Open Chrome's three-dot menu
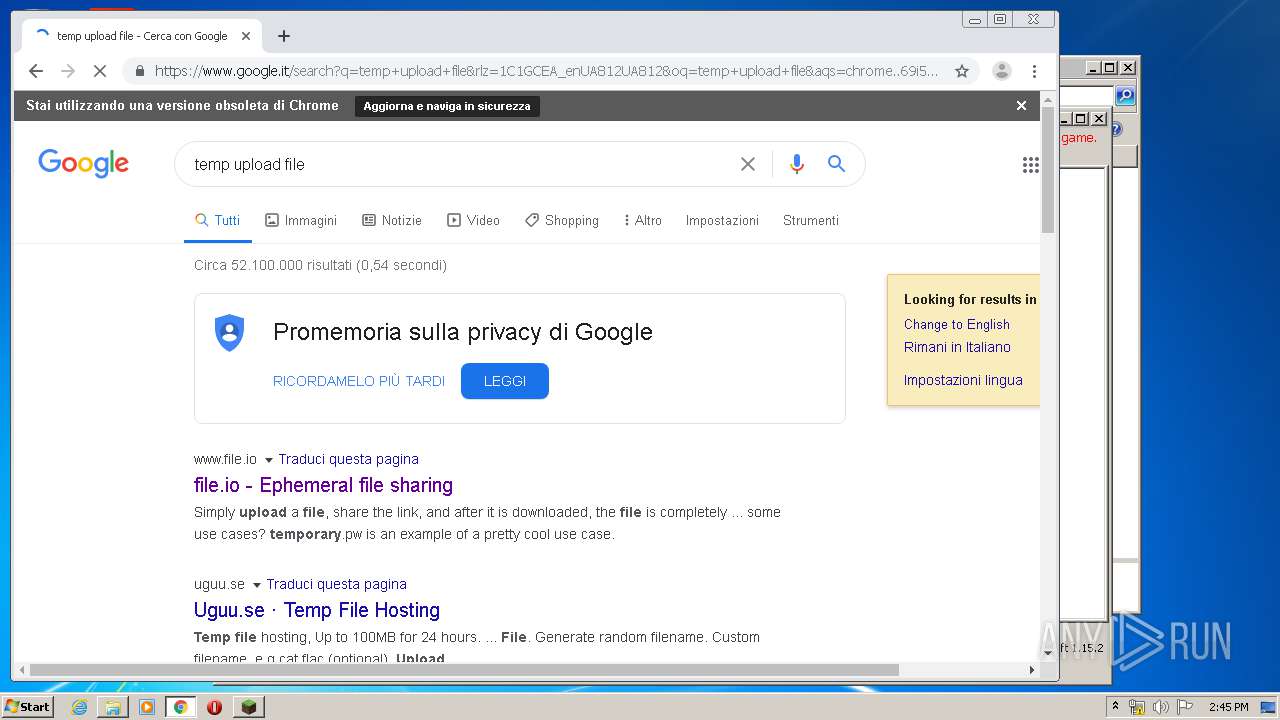This screenshot has width=1280, height=720. coord(1034,71)
